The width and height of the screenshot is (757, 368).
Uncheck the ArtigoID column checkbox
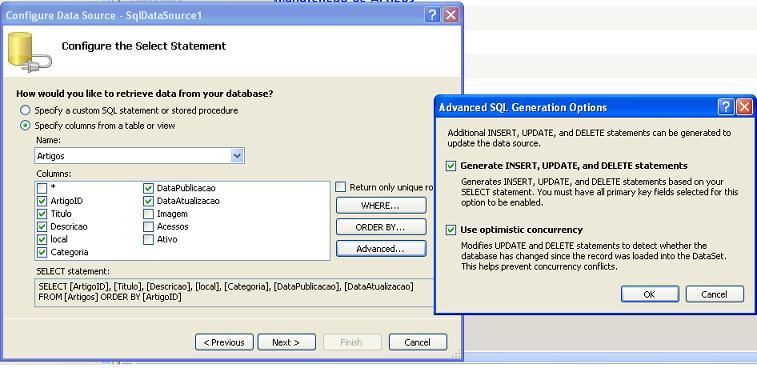[x=42, y=201]
